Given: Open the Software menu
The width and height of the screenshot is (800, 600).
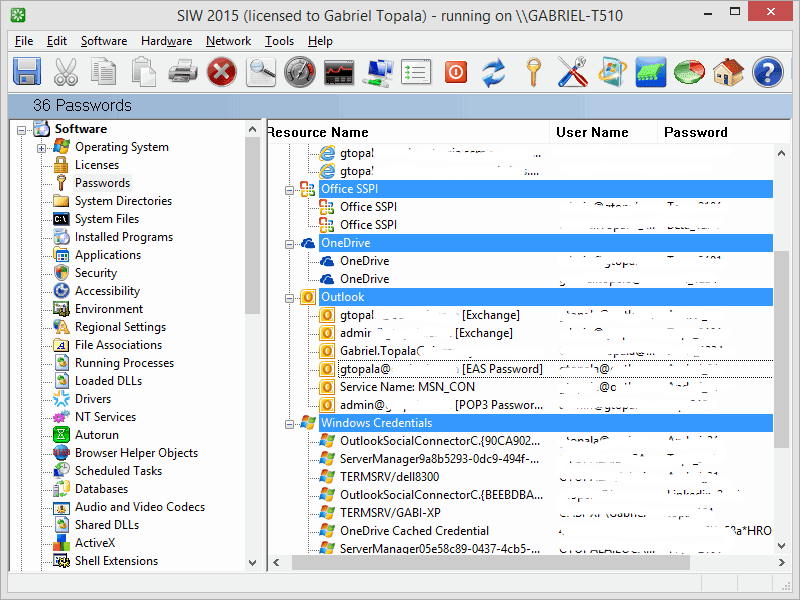Looking at the screenshot, I should coord(104,41).
